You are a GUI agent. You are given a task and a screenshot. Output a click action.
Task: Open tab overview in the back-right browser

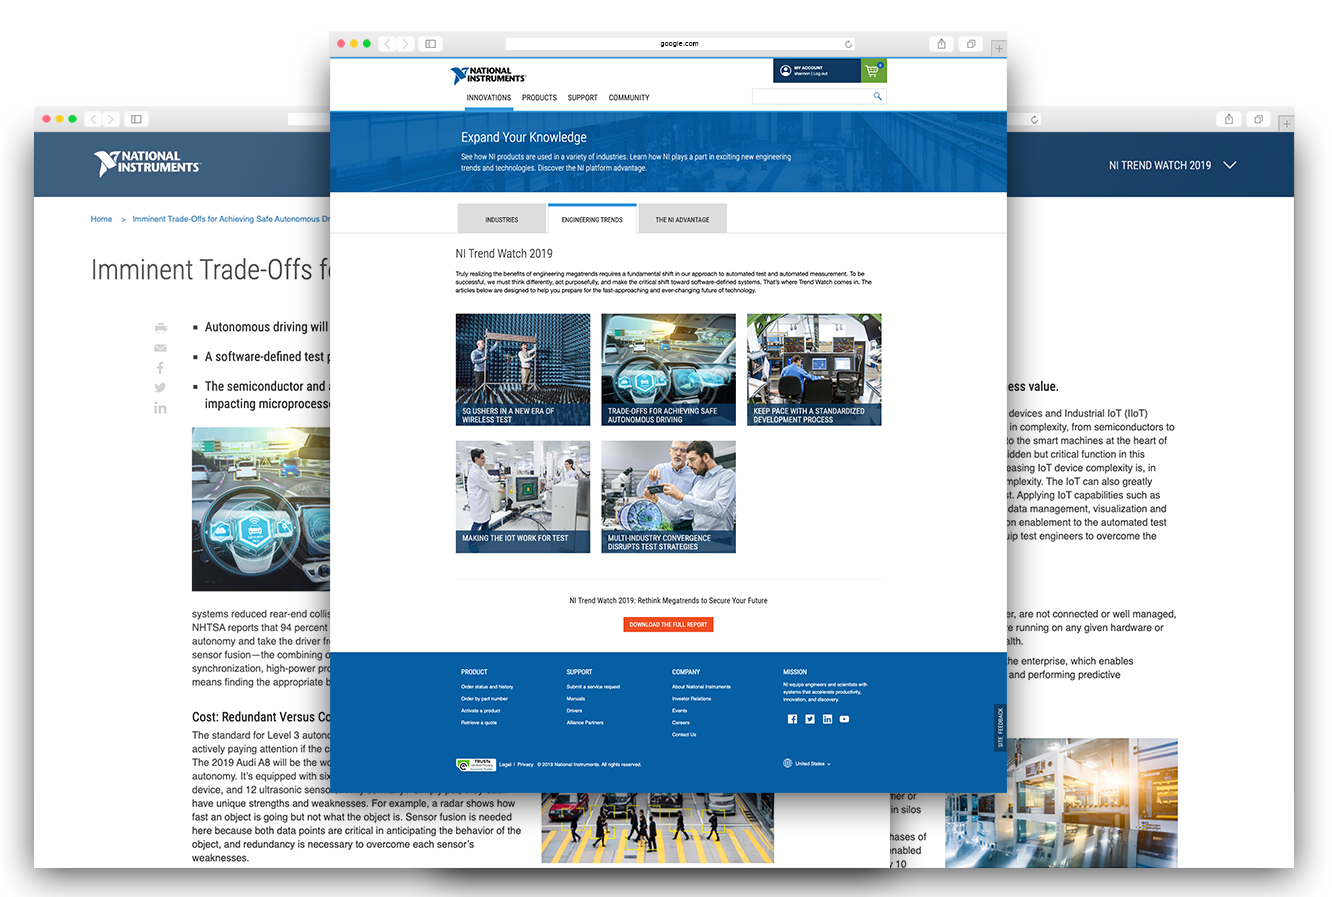click(x=1258, y=119)
